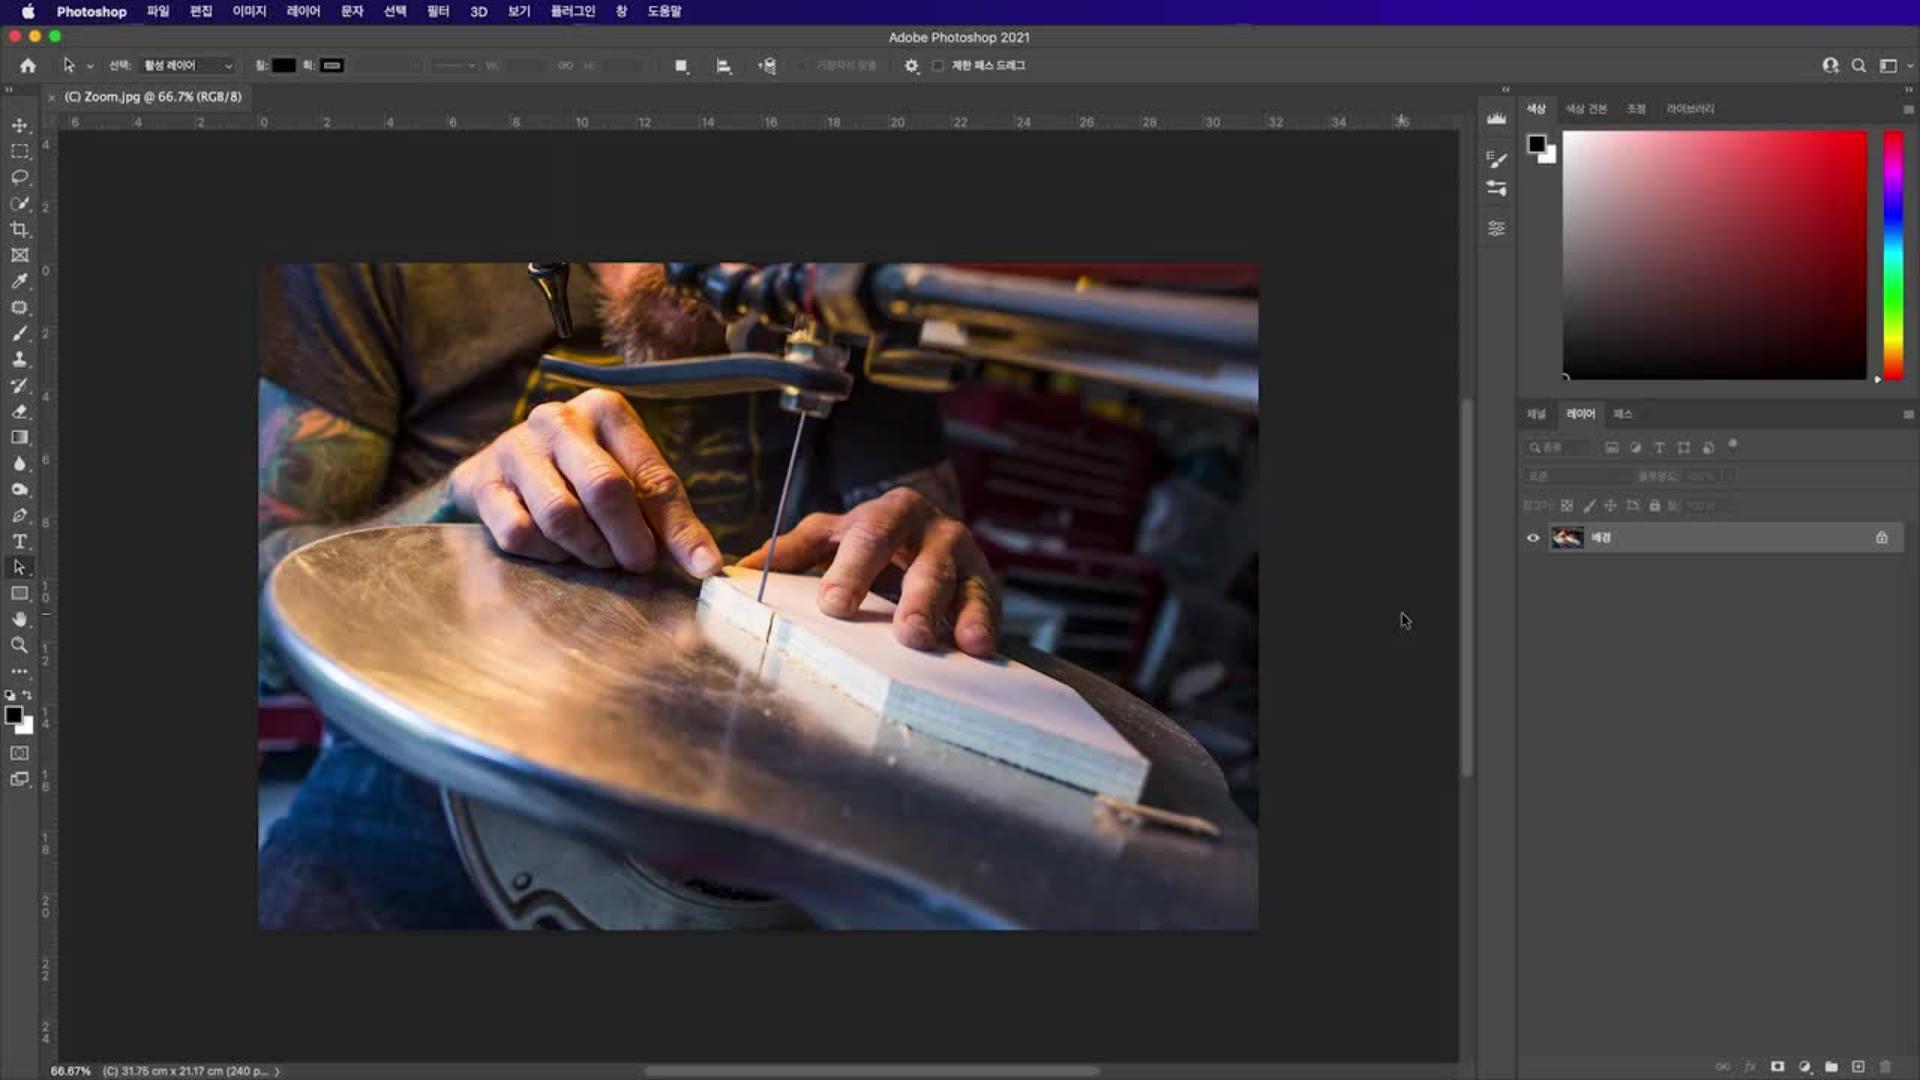Select the Crop tool

pos(19,229)
